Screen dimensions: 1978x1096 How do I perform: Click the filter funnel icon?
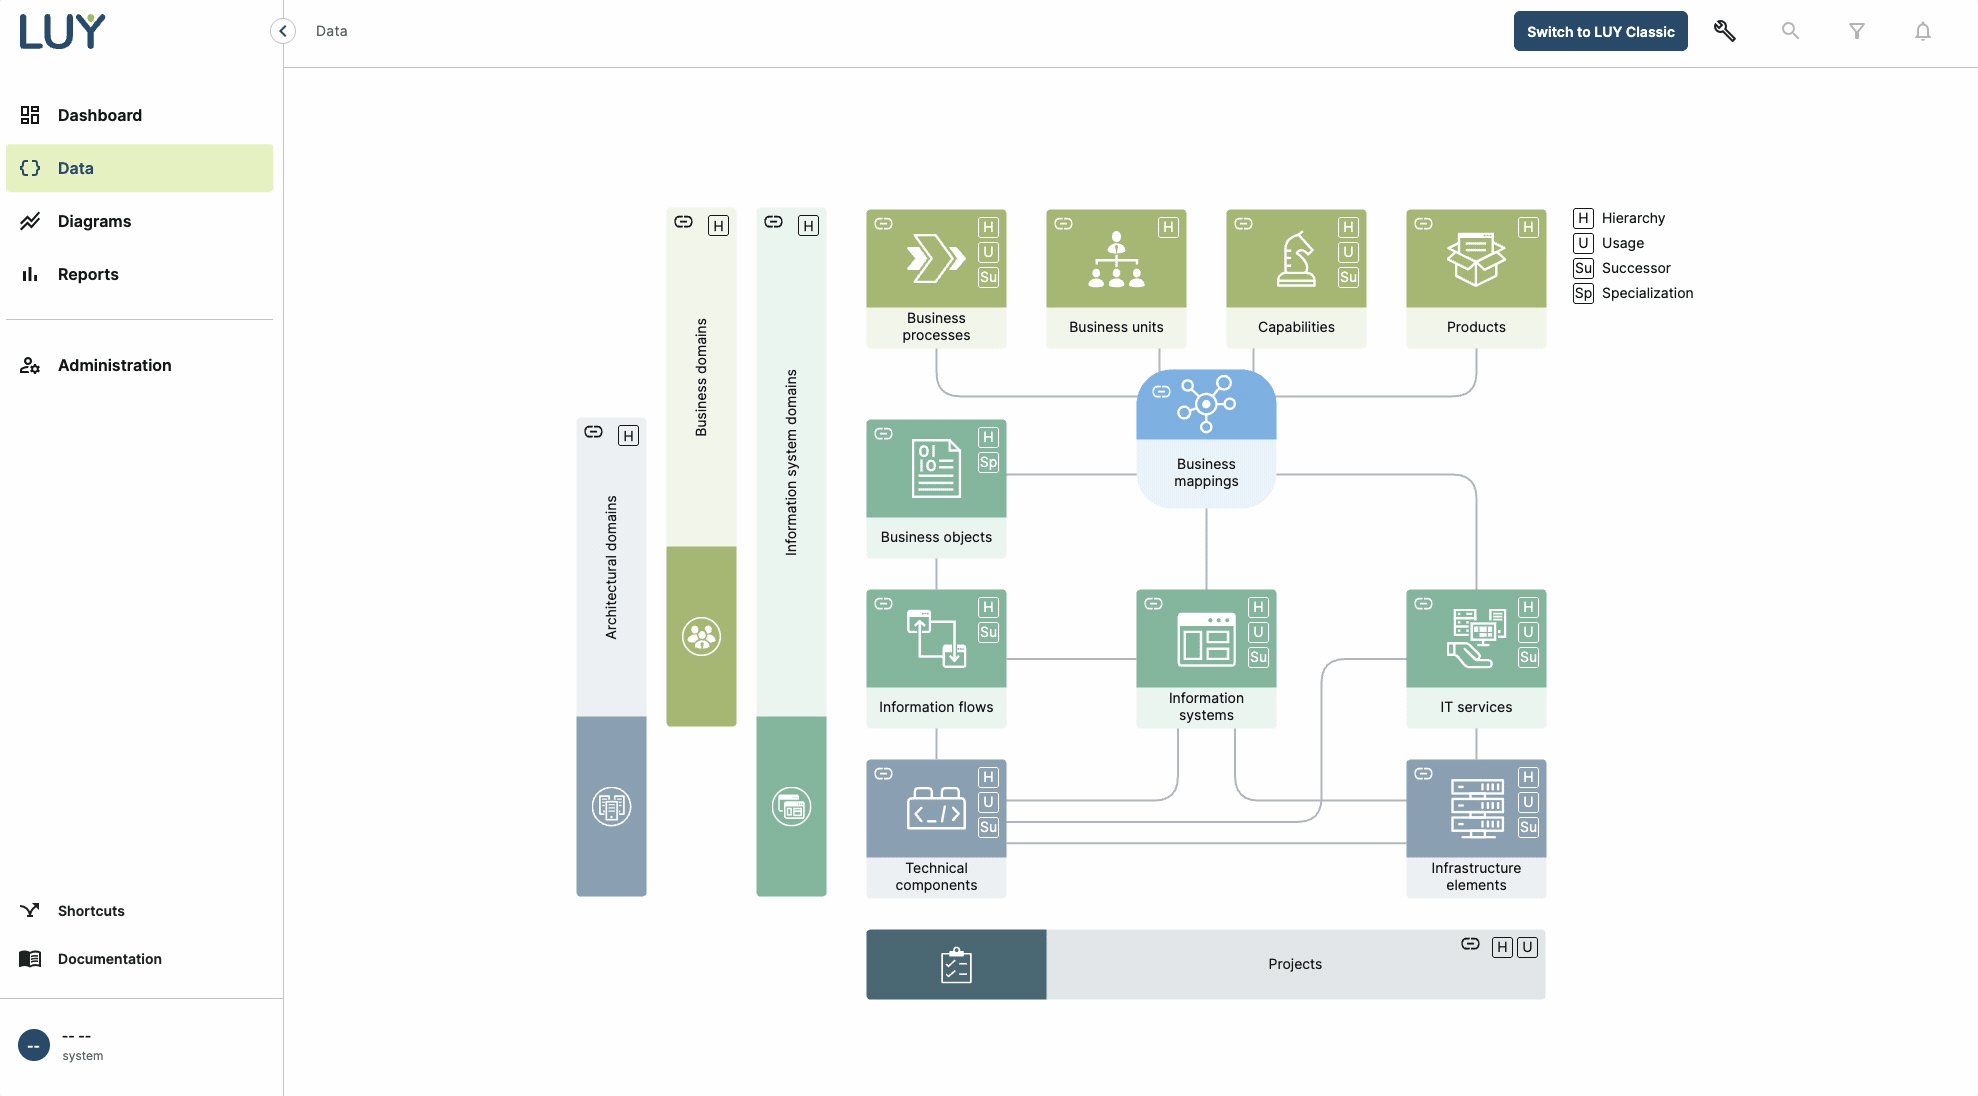click(1856, 31)
